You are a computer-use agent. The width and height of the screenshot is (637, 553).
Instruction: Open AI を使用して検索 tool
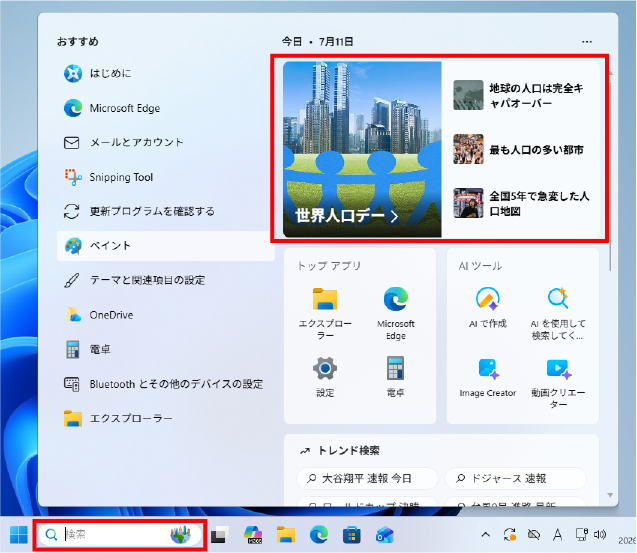tap(558, 313)
